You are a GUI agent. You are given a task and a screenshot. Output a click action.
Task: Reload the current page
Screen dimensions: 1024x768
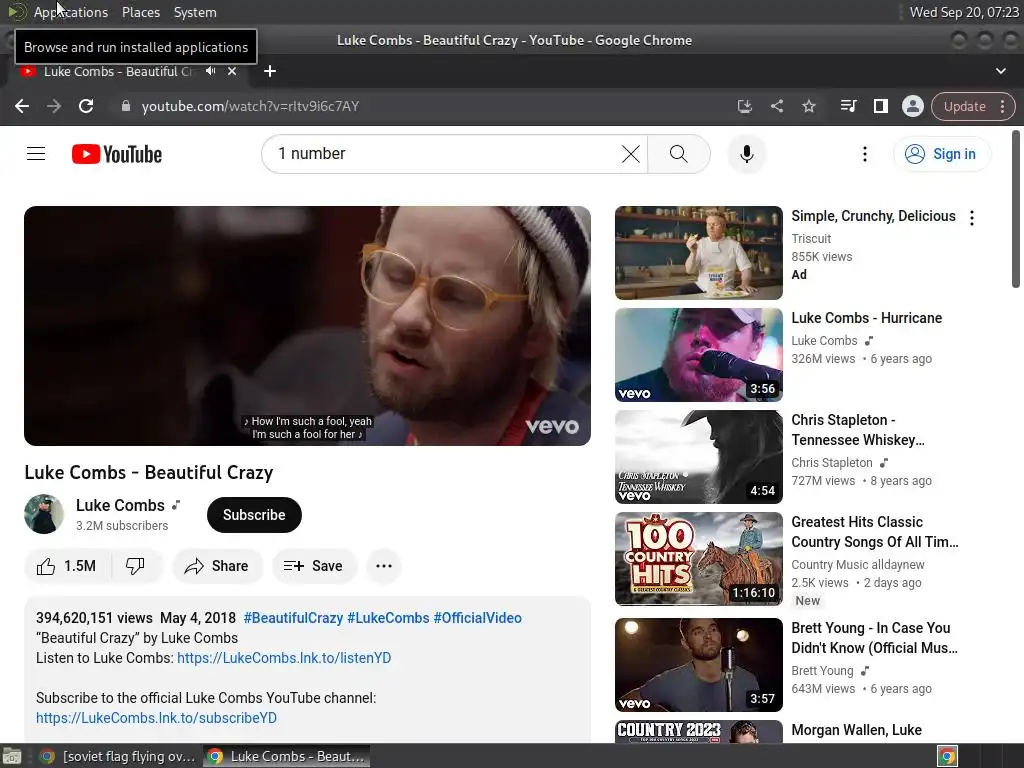86,106
